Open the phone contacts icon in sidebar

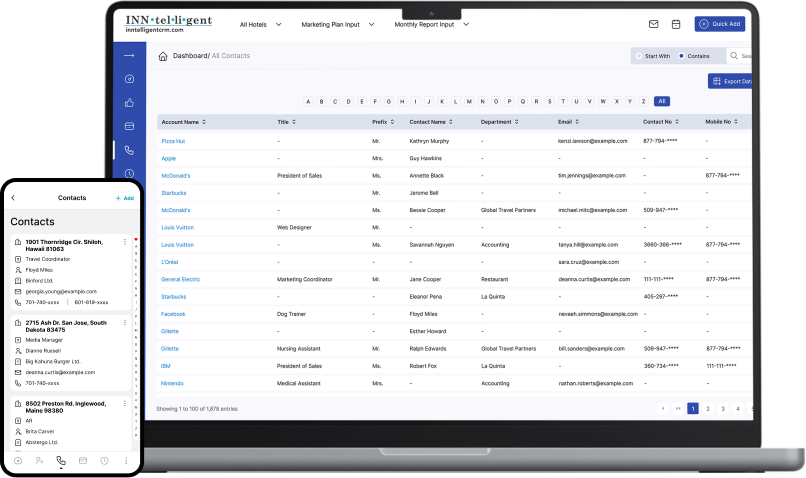[x=129, y=150]
